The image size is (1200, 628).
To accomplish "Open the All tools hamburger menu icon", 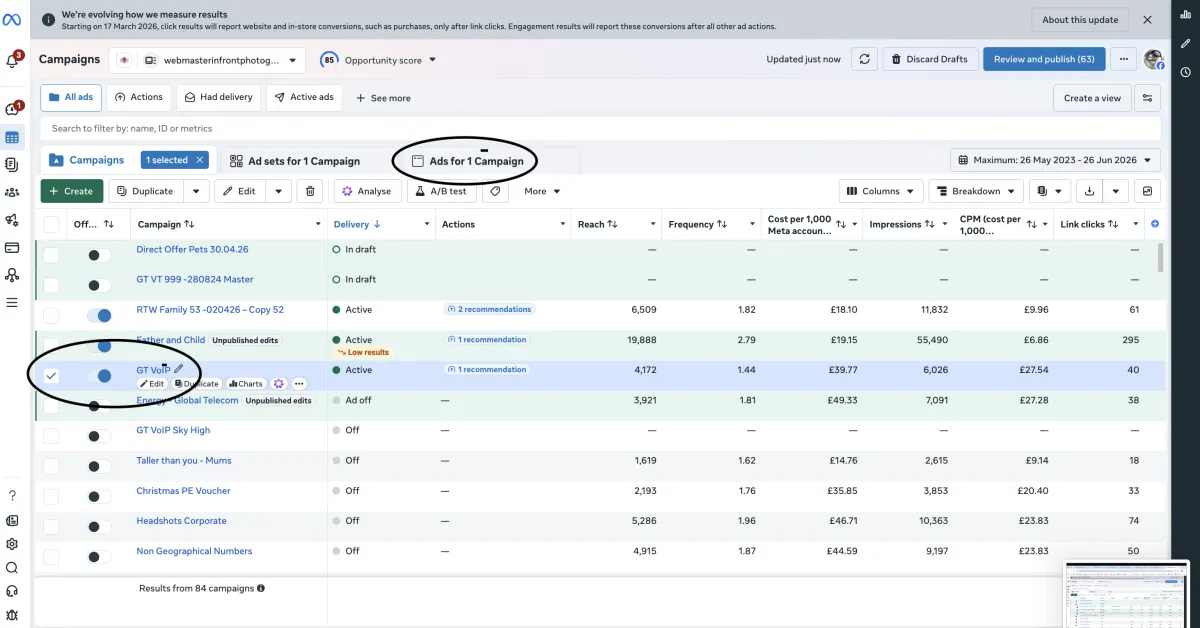I will [x=12, y=302].
